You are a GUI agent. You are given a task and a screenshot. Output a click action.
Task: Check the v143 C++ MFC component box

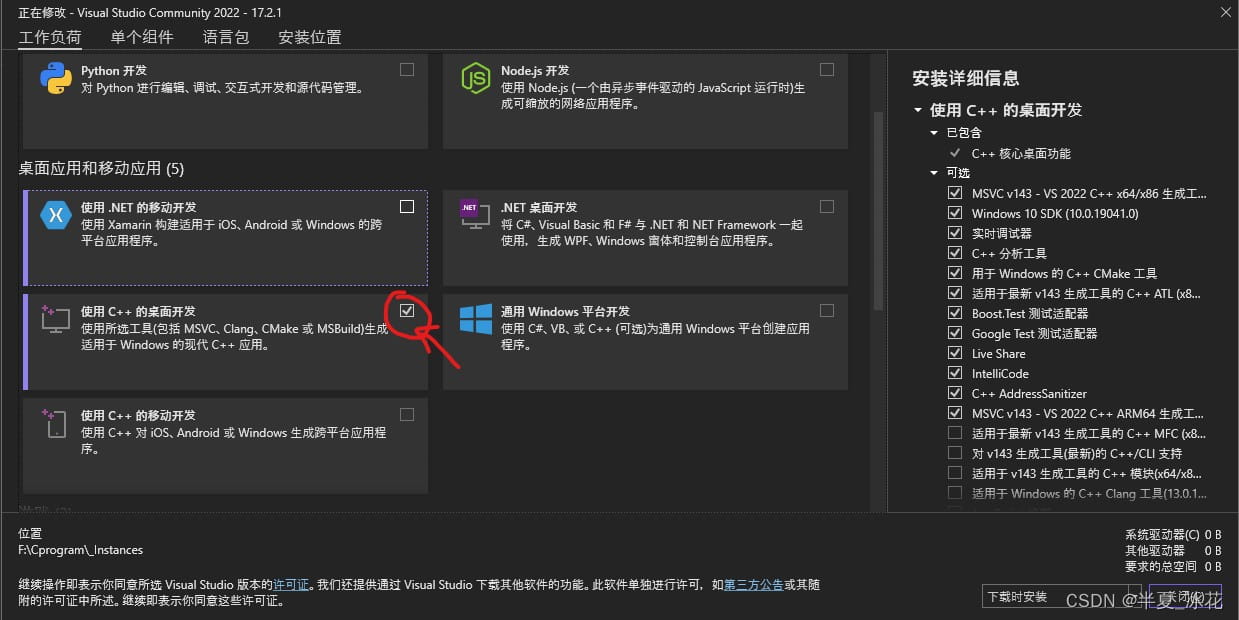(x=954, y=433)
